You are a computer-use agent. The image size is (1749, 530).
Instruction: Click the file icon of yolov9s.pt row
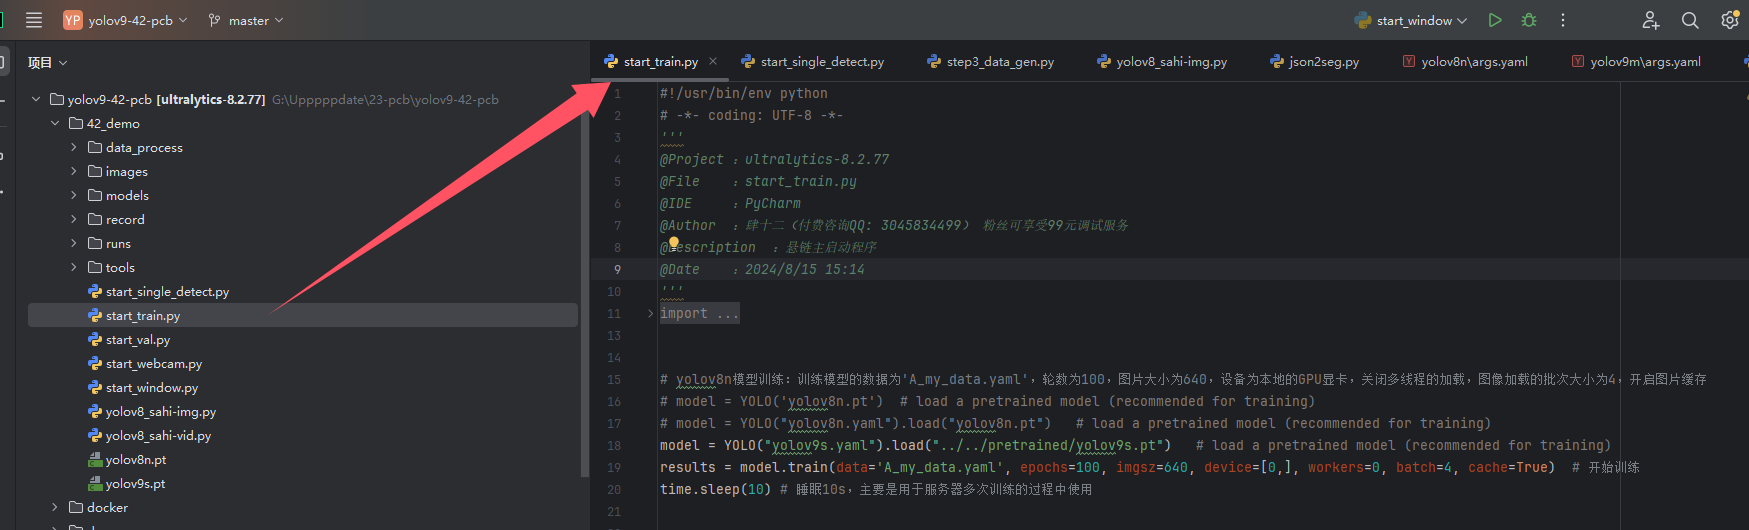coord(95,483)
